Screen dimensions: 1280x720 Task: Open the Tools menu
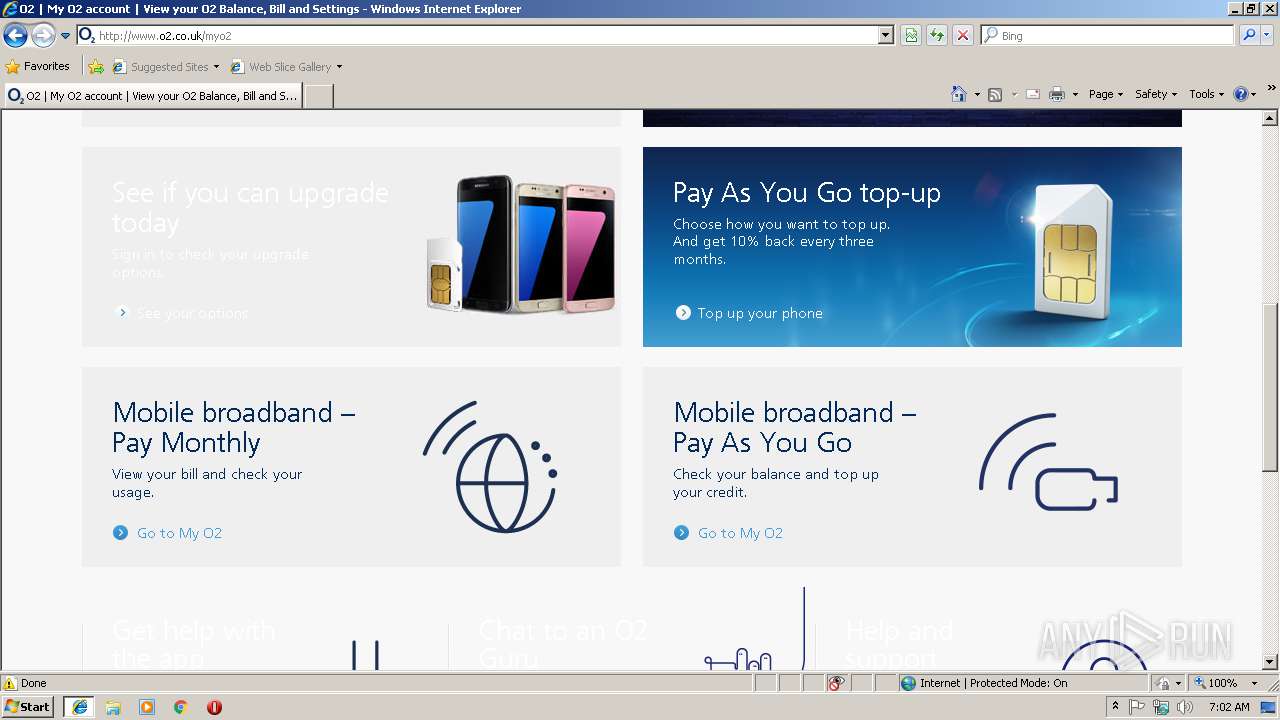(x=1206, y=94)
